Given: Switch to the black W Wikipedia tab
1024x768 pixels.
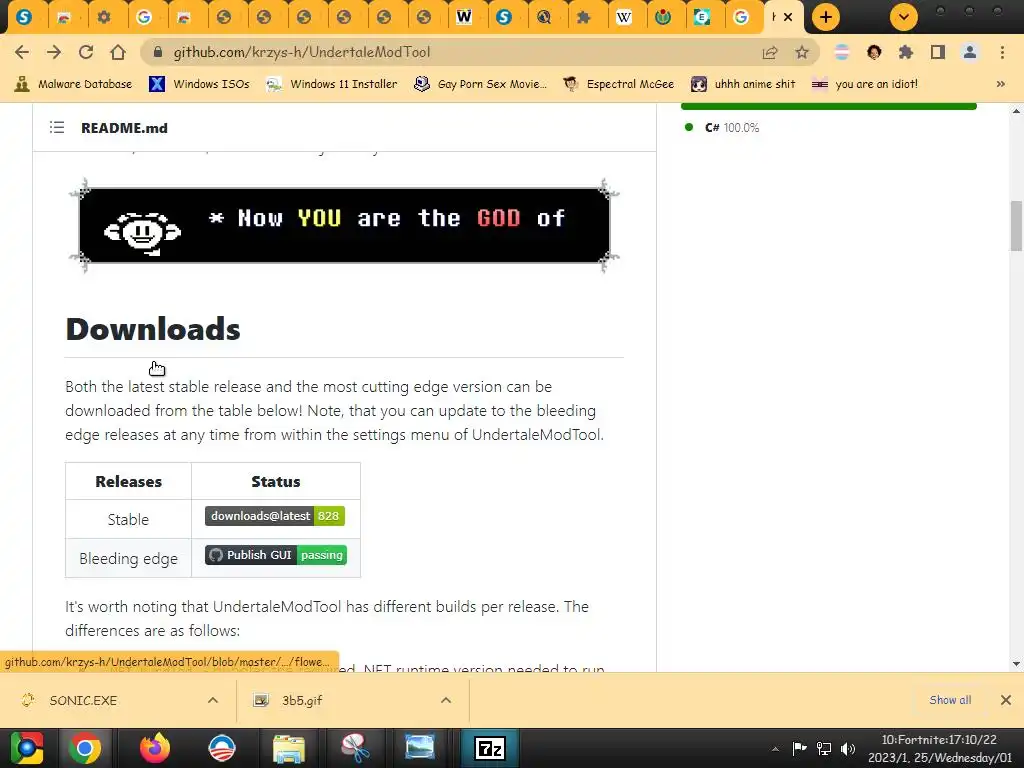Looking at the screenshot, I should click(x=464, y=17).
